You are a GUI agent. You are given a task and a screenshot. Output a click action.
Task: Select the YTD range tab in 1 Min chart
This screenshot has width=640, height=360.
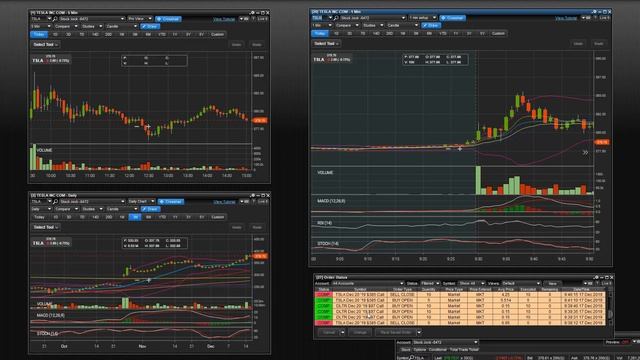click(x=442, y=33)
